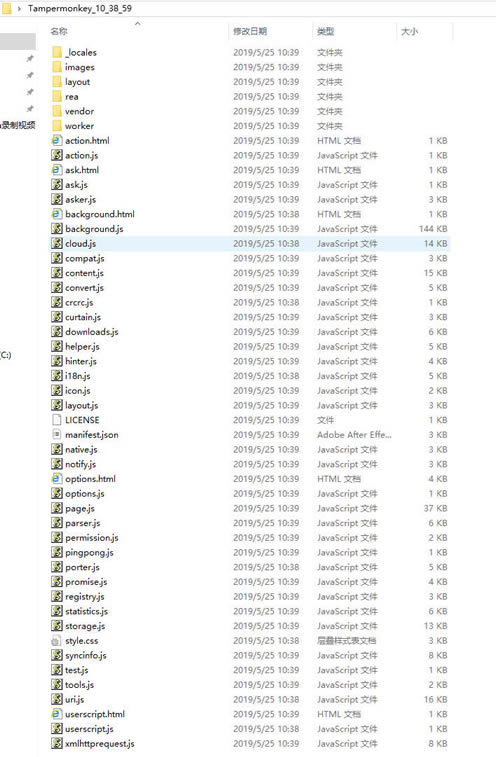Screen dimensions: 496x757
Task: Expand breadcrumb chevron before Tampermonkey_10_38_59
Action: 19,8
